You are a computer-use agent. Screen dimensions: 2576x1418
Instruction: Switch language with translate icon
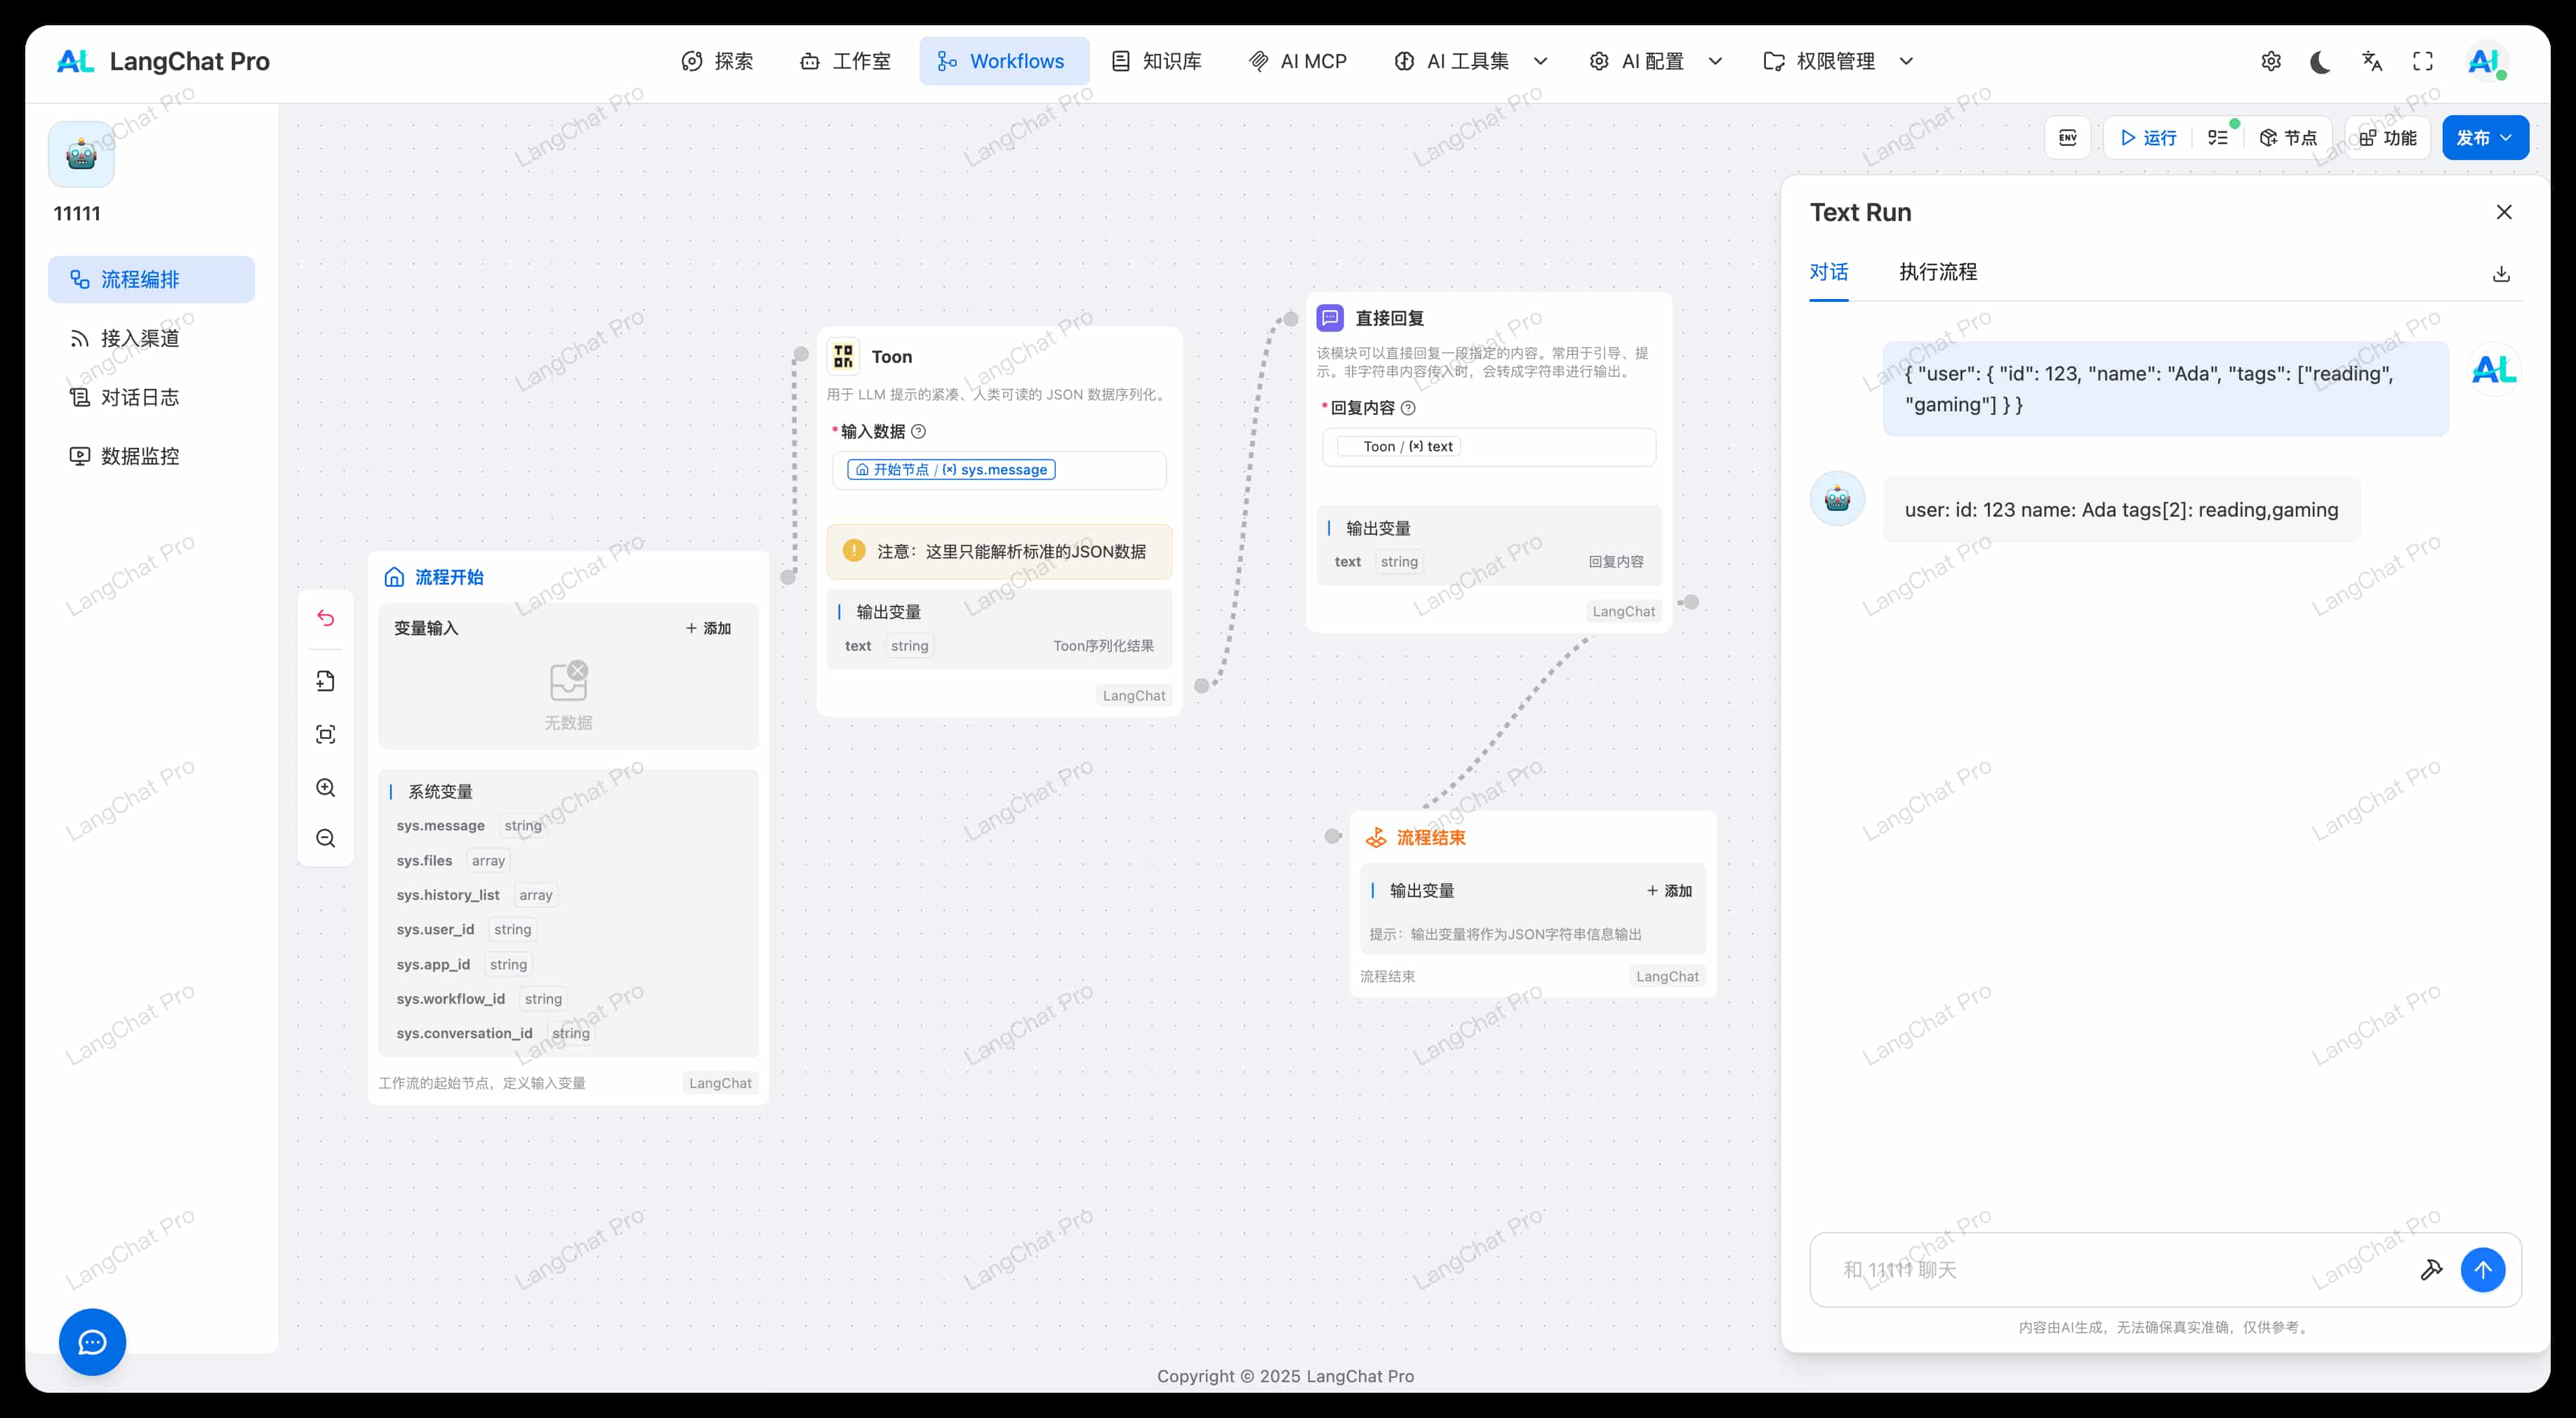2372,62
